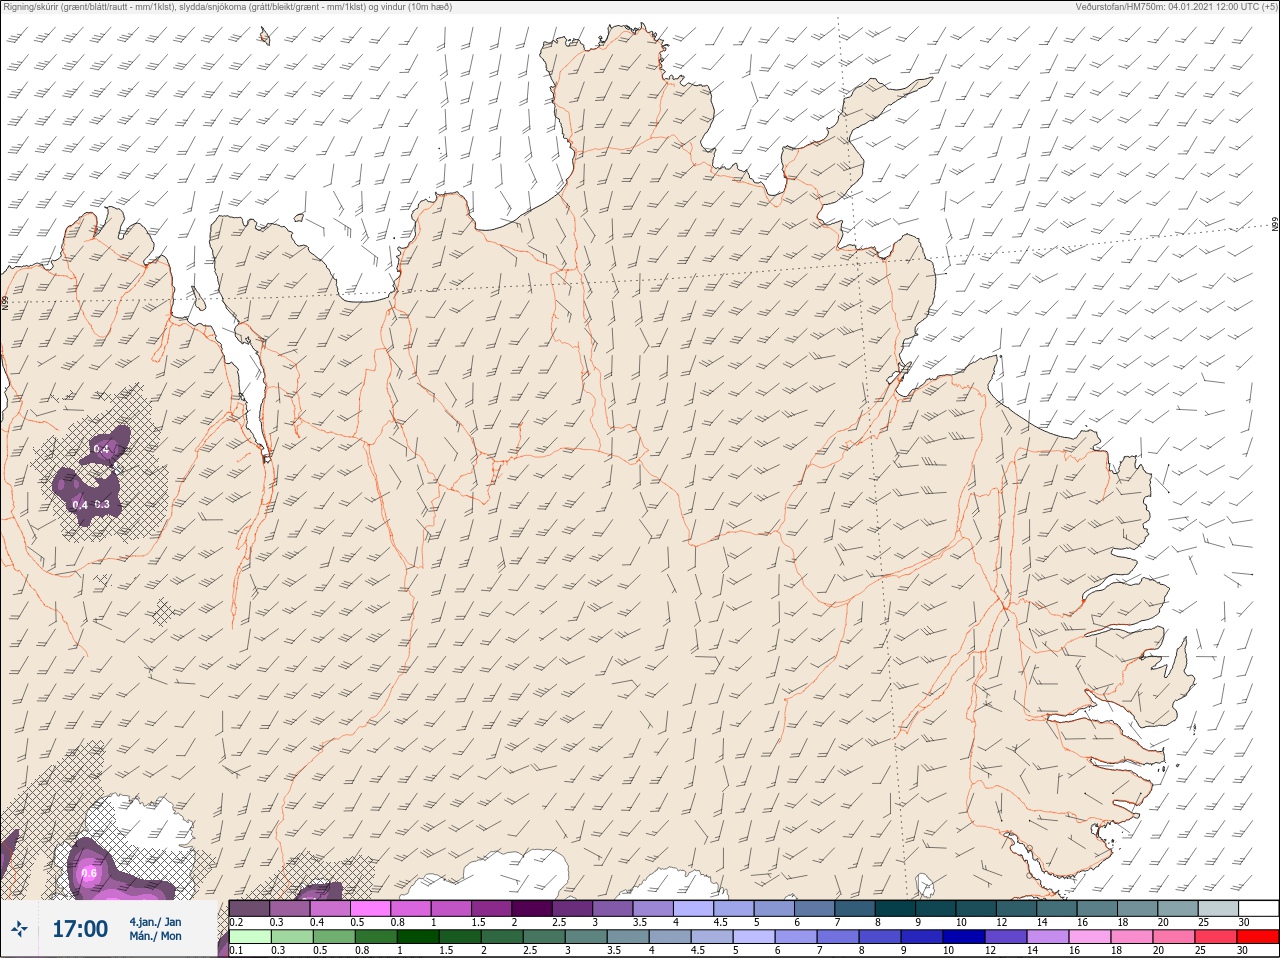Click the dark teal swatch between 9 and 10 in the upper row
Image resolution: width=1280 pixels, height=958 pixels.
click(936, 908)
